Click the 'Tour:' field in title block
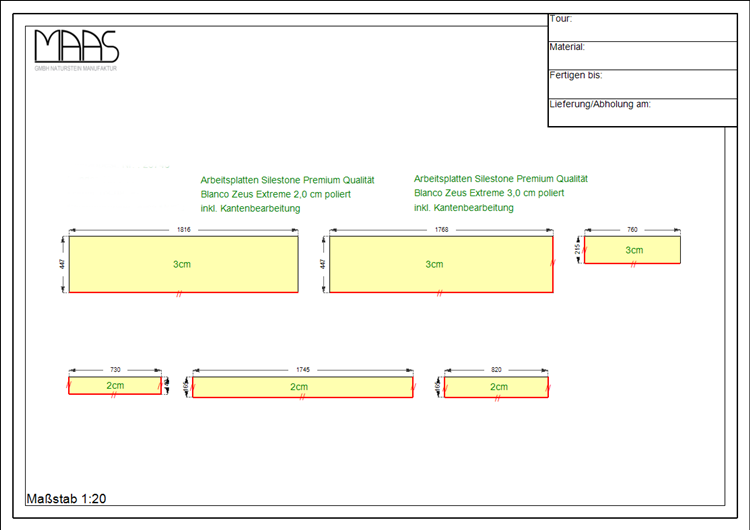Image resolution: width=750 pixels, height=530 pixels. tap(642, 28)
